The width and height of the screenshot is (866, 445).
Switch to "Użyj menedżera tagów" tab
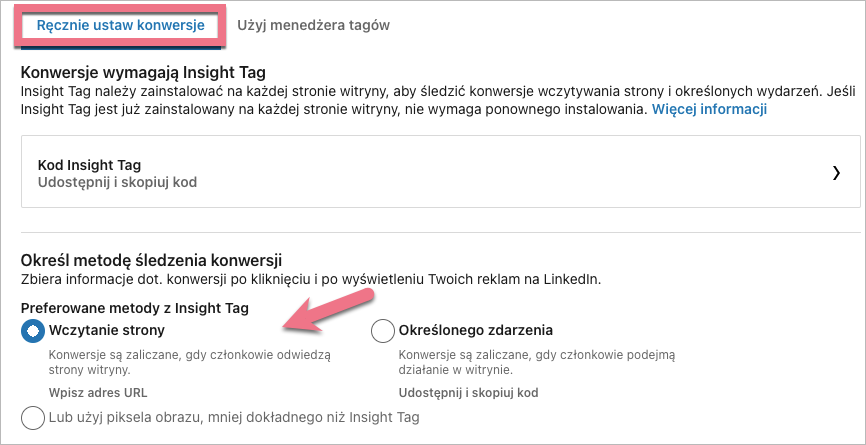pyautogui.click(x=313, y=25)
